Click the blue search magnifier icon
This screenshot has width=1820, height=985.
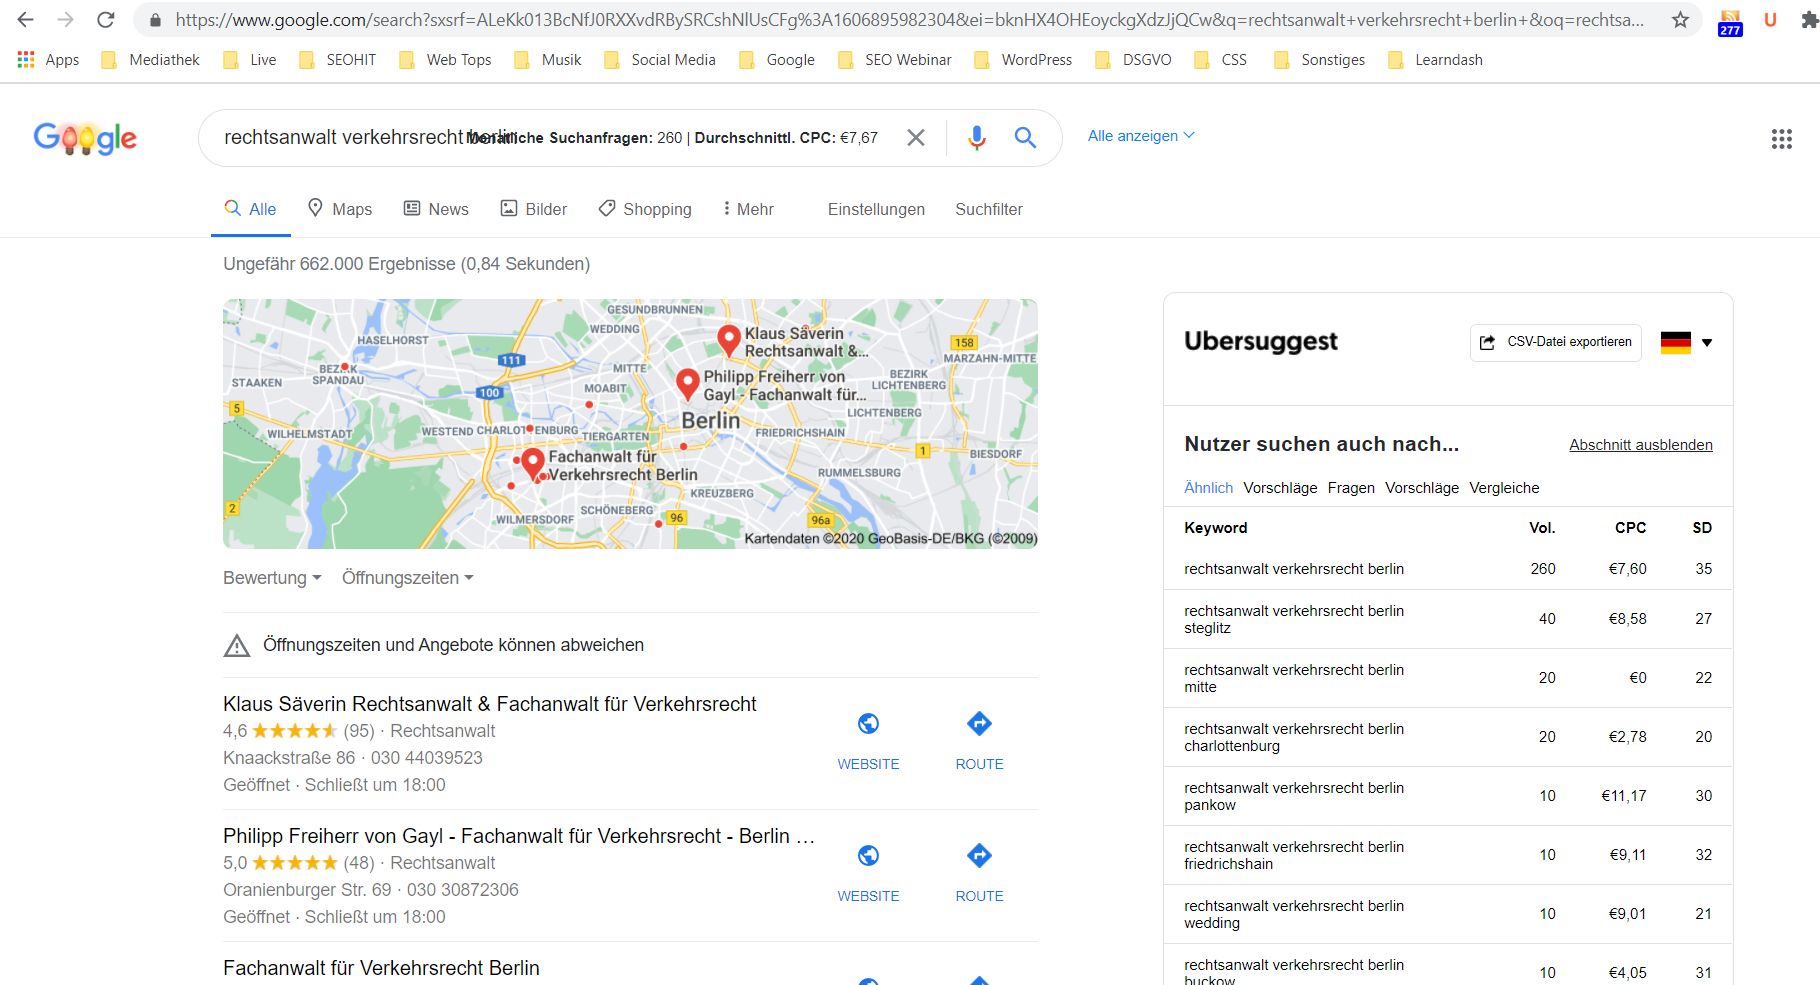tap(1025, 138)
